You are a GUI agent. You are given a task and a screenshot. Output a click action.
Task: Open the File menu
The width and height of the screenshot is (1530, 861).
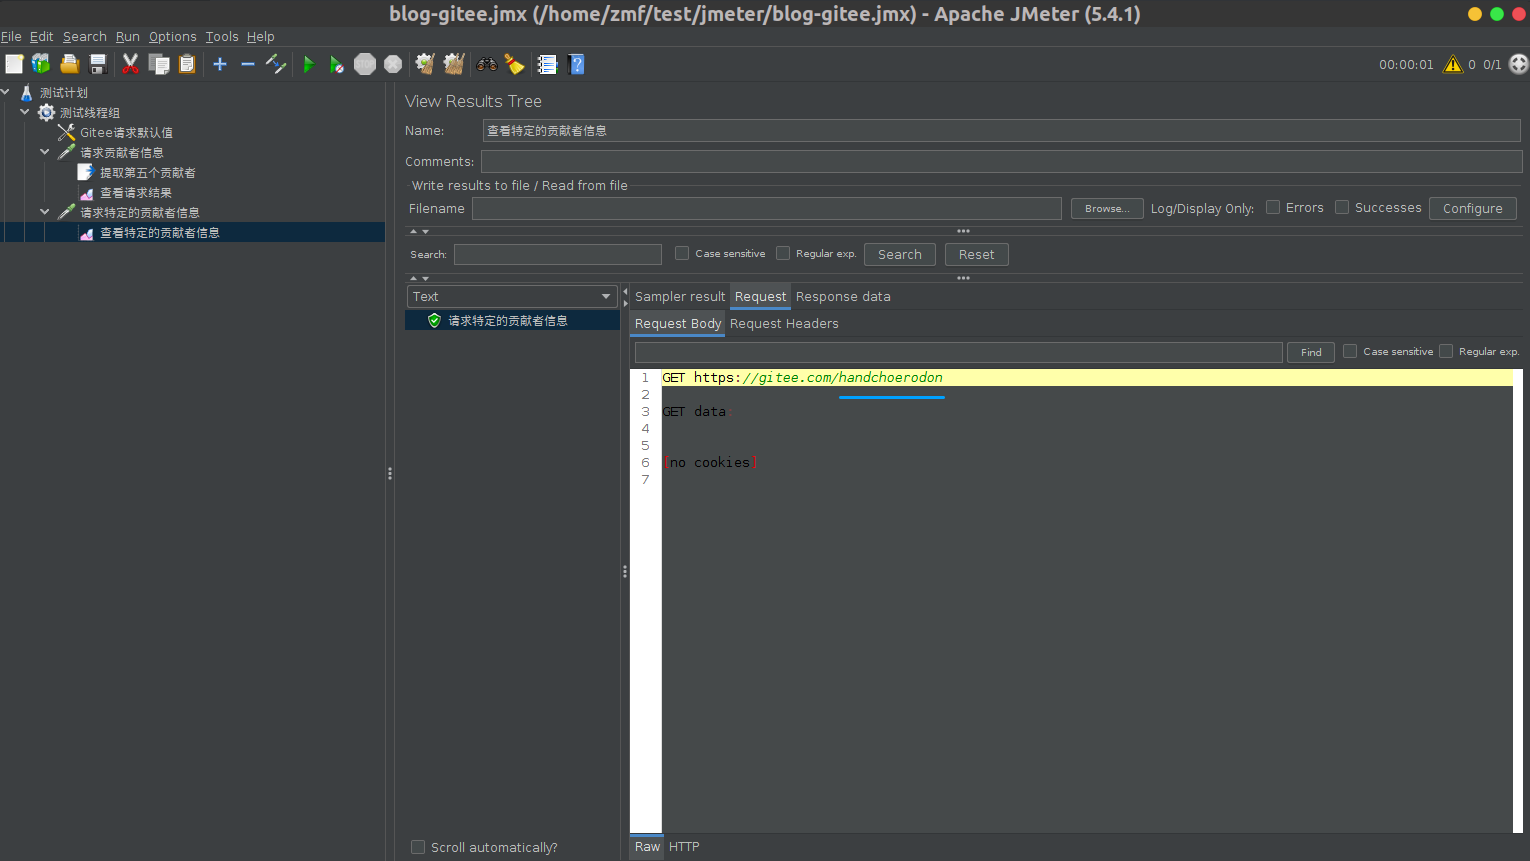[11, 36]
